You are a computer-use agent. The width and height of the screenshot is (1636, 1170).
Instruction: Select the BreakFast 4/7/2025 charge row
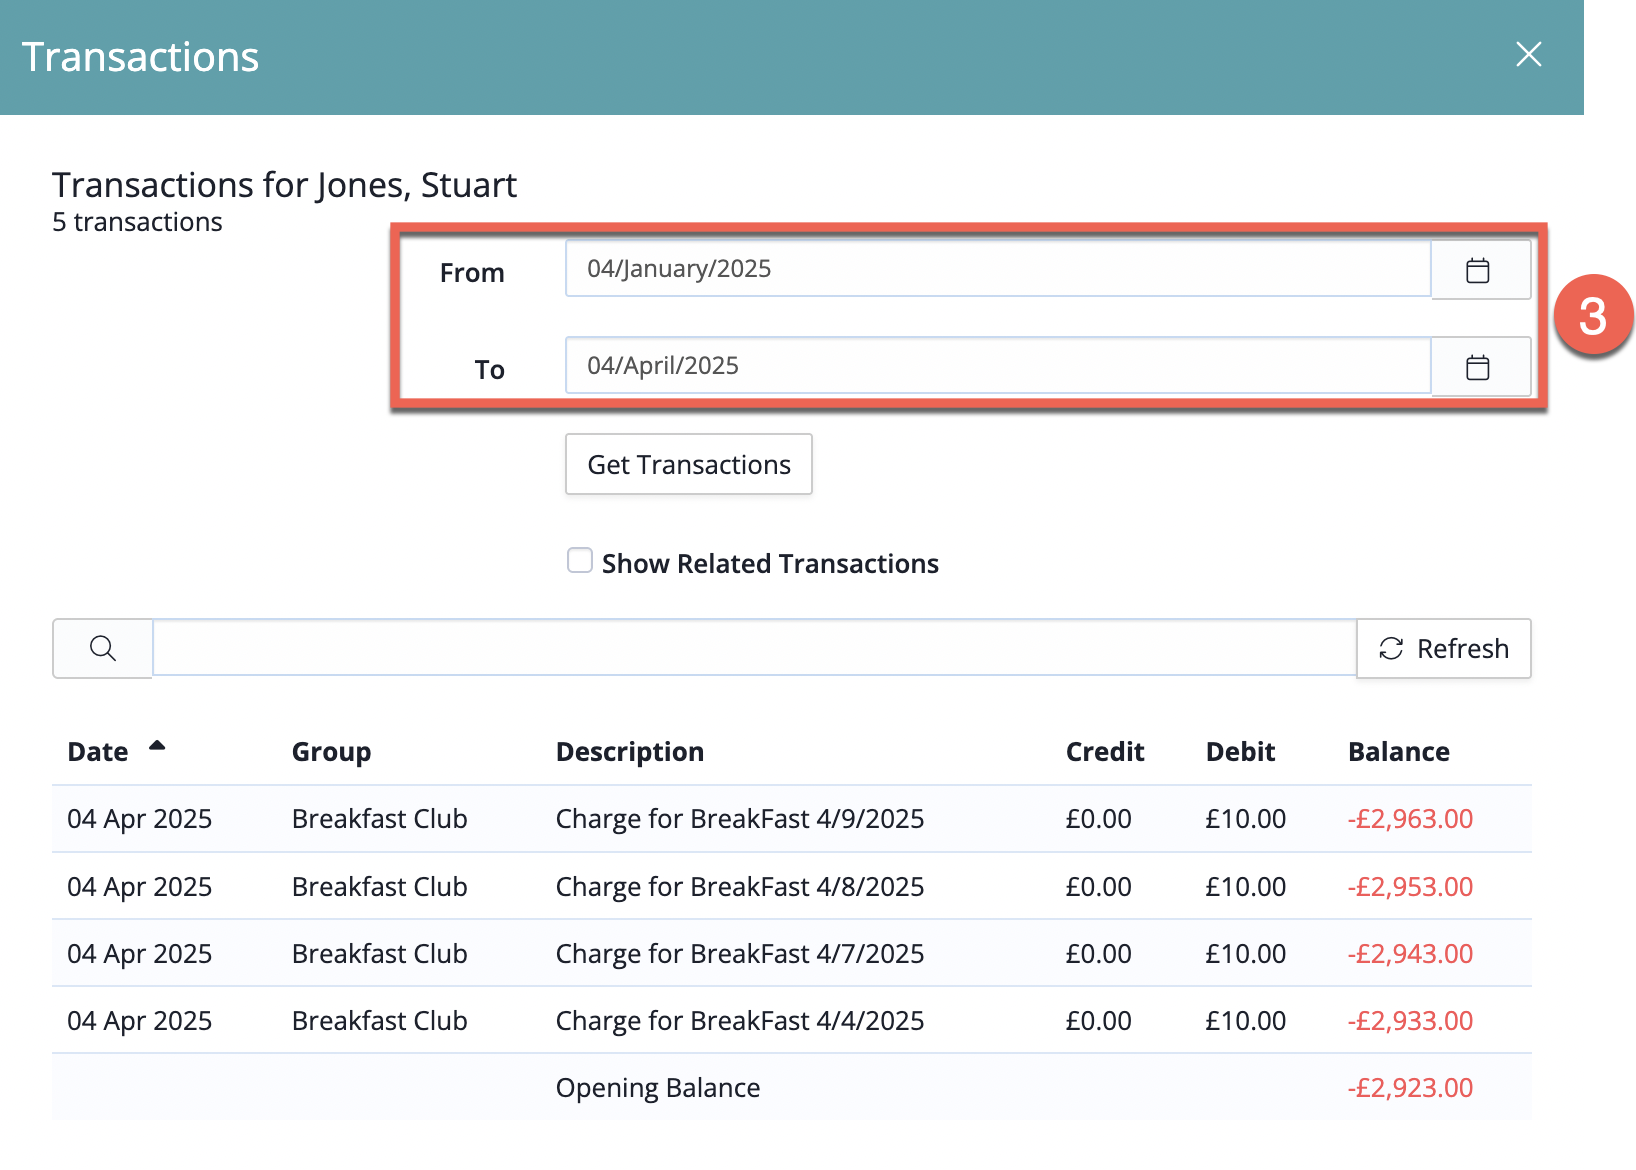pyautogui.click(x=739, y=954)
